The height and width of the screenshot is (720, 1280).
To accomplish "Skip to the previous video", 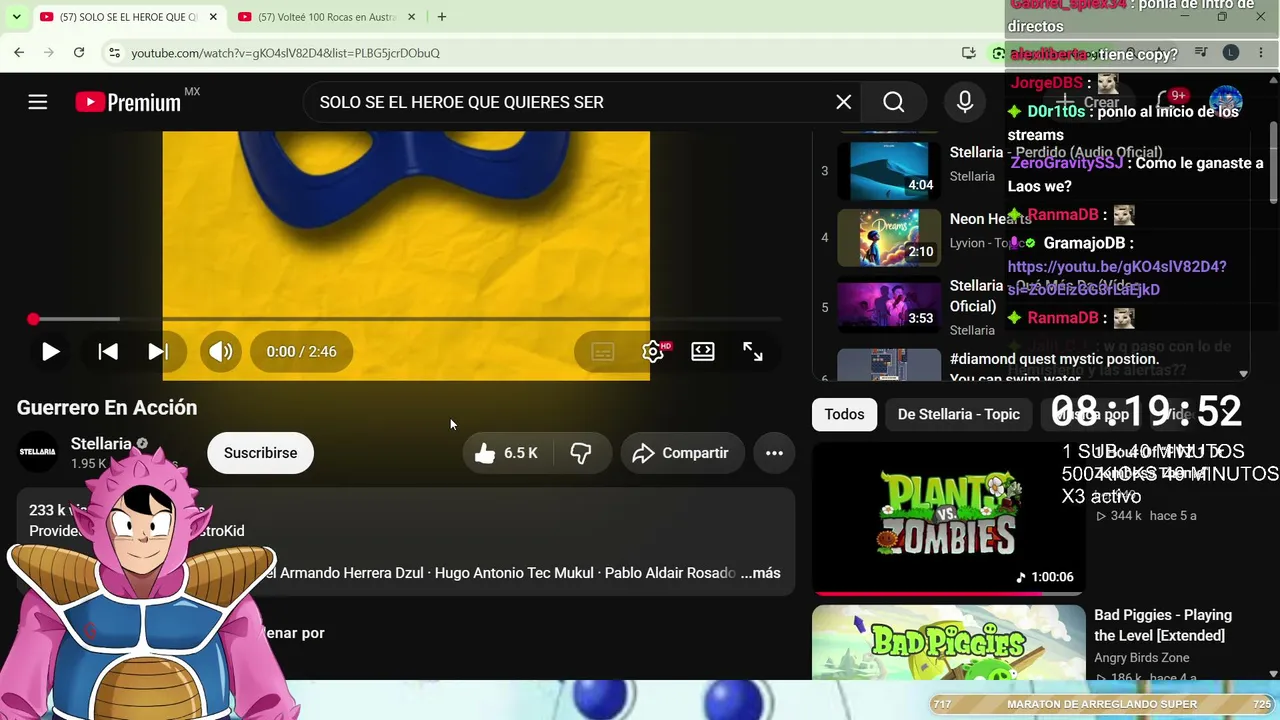I will tap(108, 351).
